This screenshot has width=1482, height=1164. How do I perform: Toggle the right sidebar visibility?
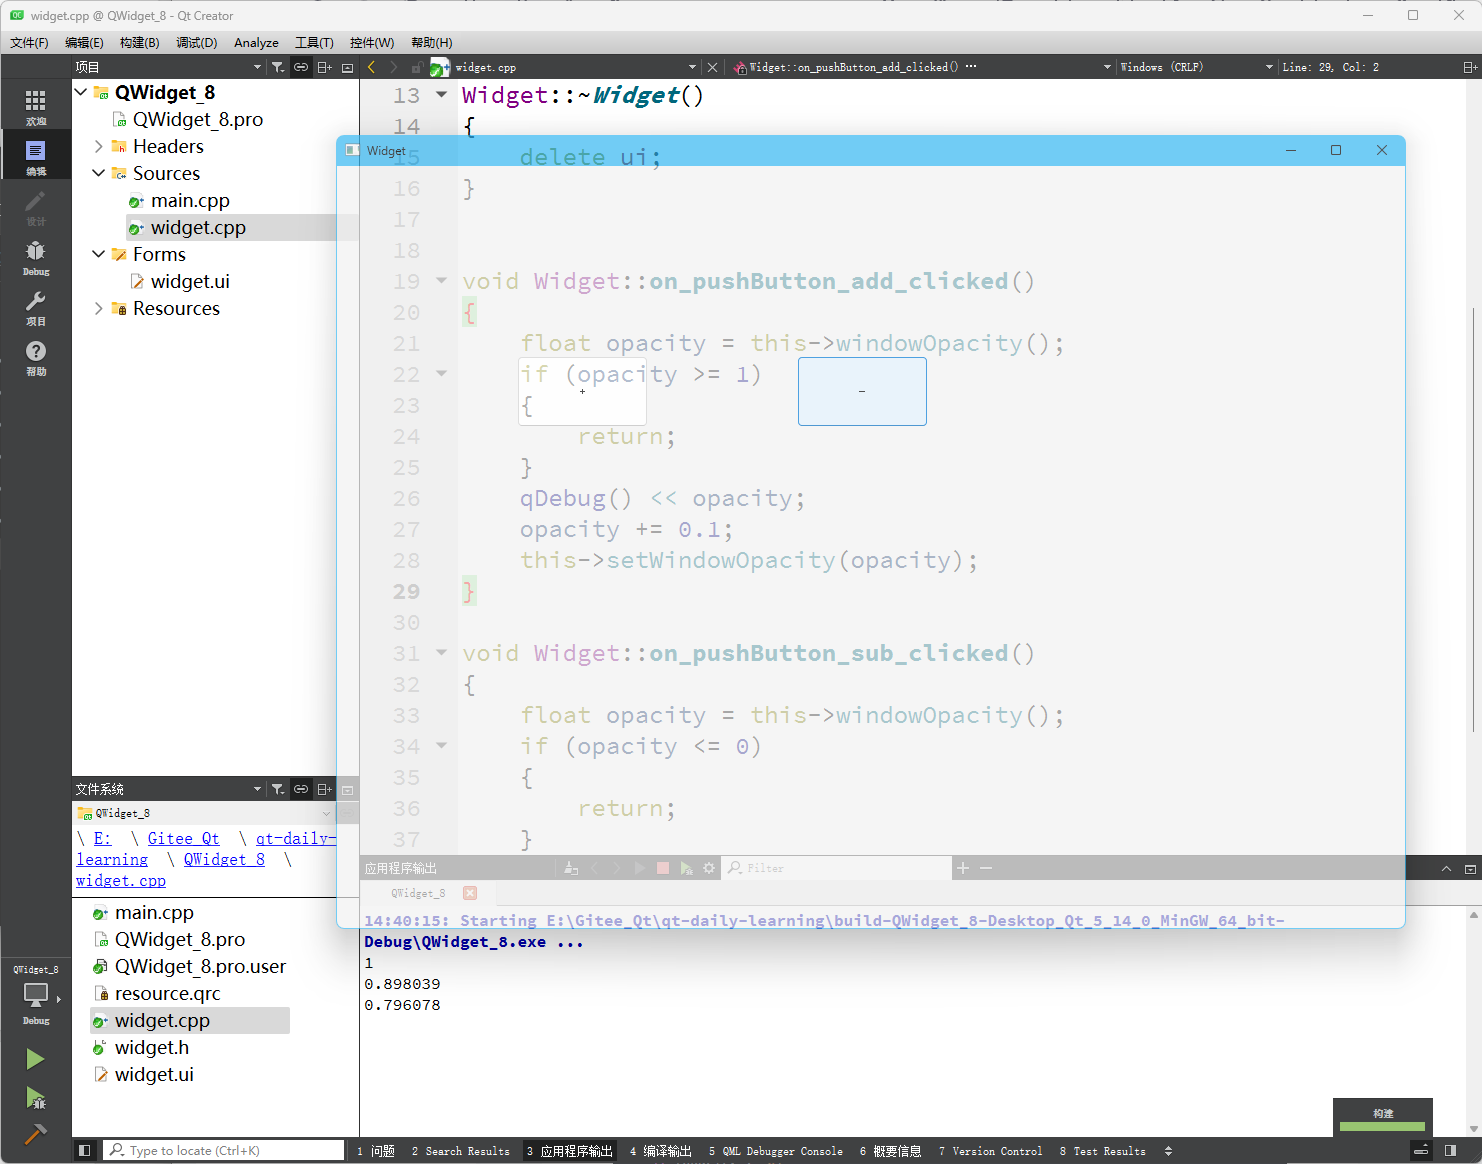tap(1450, 1151)
